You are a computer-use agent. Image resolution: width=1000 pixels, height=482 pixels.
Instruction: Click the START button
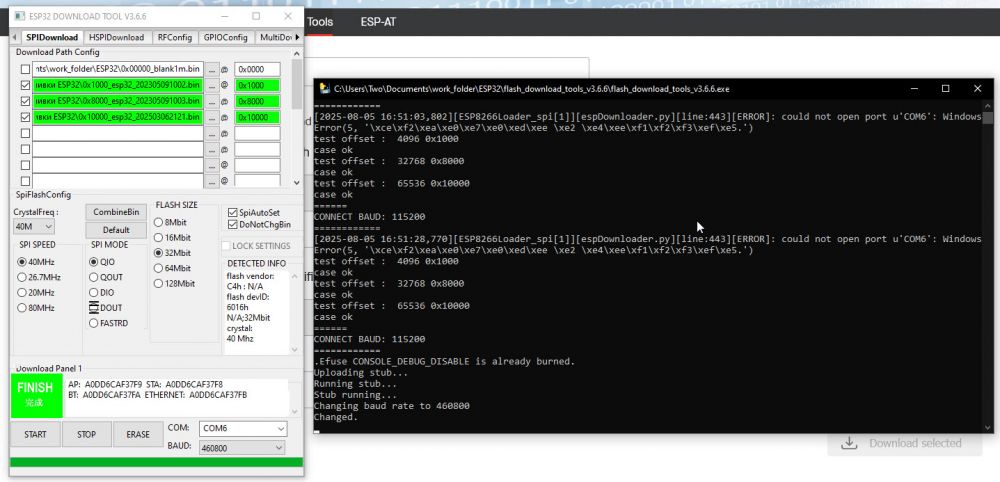[x=35, y=434]
